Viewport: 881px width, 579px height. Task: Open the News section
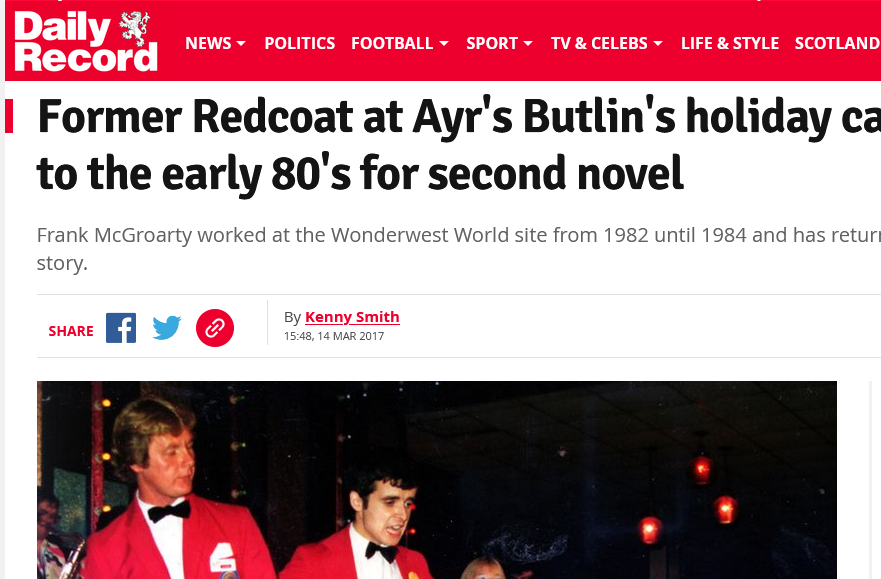coord(208,43)
